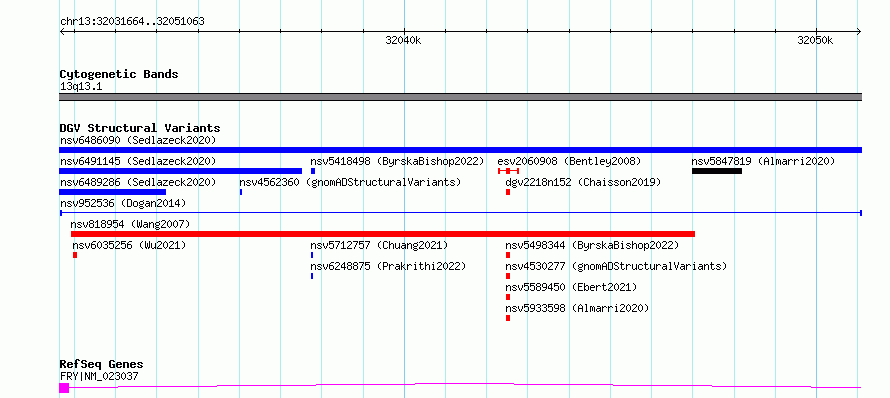890x398 pixels.
Task: Click the black nsv5847819 variant bar
Action: click(717, 171)
